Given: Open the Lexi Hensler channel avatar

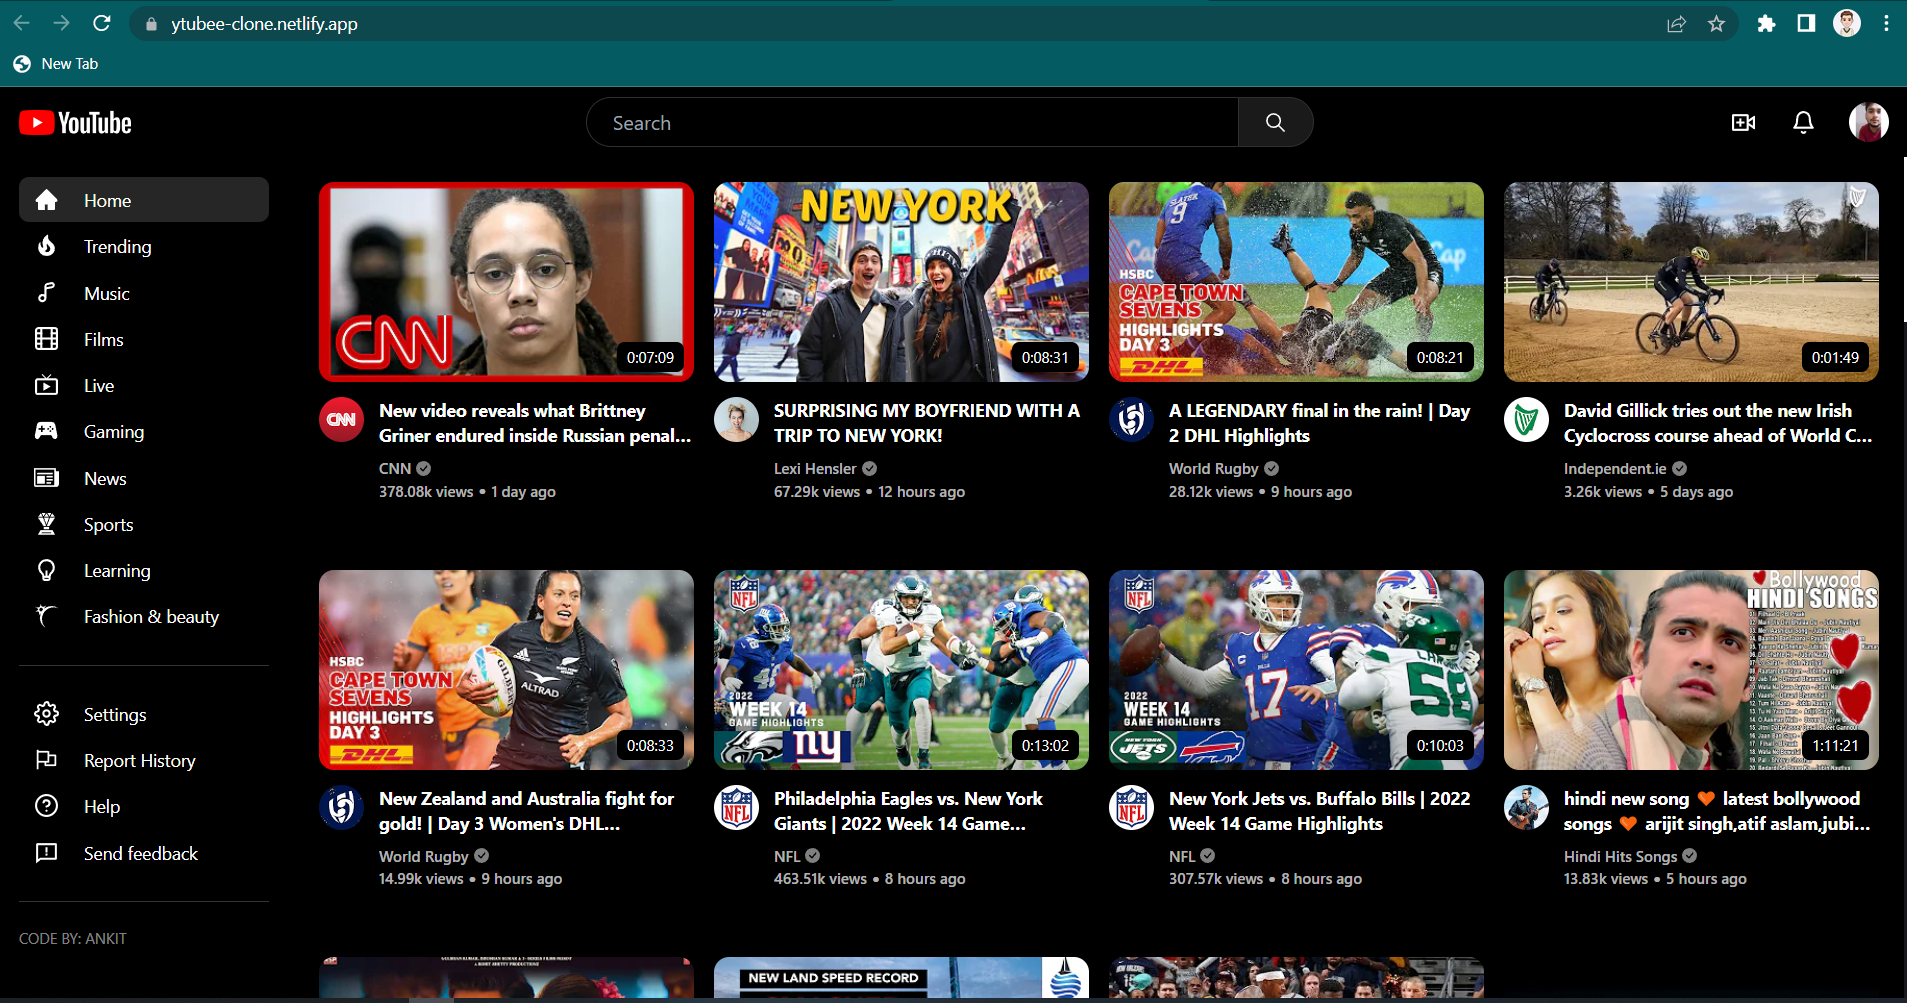Looking at the screenshot, I should [736, 420].
